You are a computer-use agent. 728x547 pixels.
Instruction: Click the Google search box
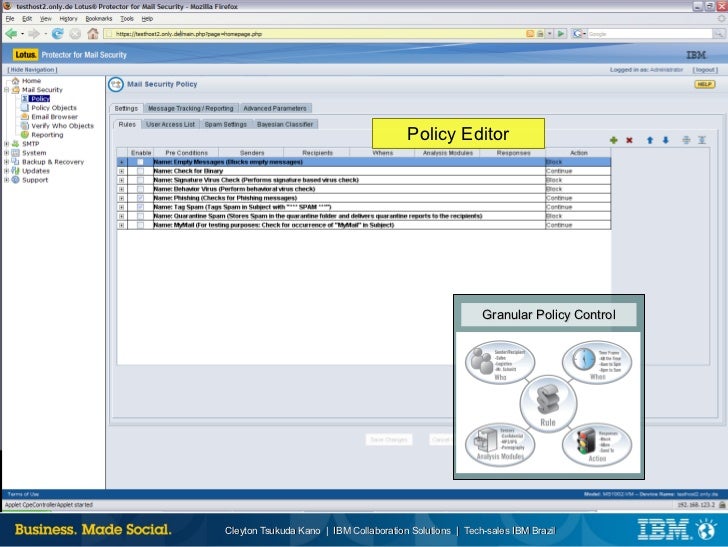650,34
